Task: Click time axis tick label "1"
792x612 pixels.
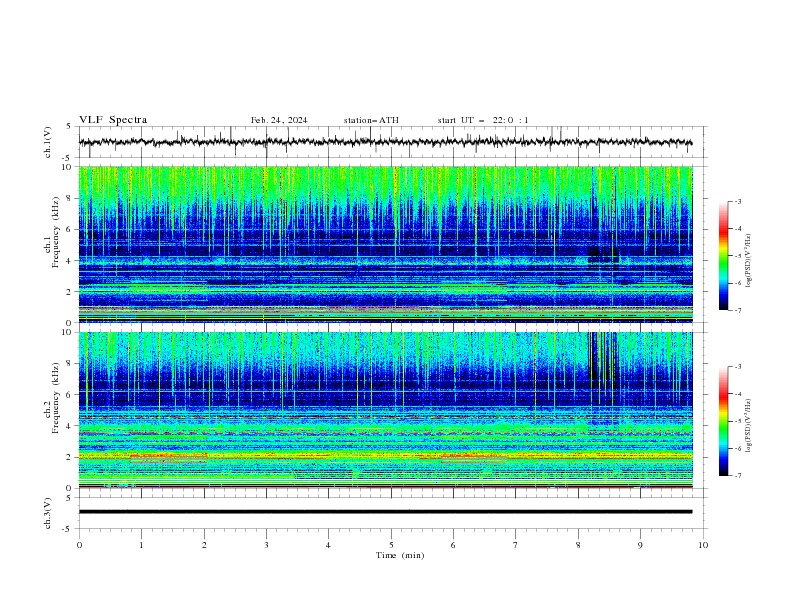Action: pyautogui.click(x=142, y=545)
